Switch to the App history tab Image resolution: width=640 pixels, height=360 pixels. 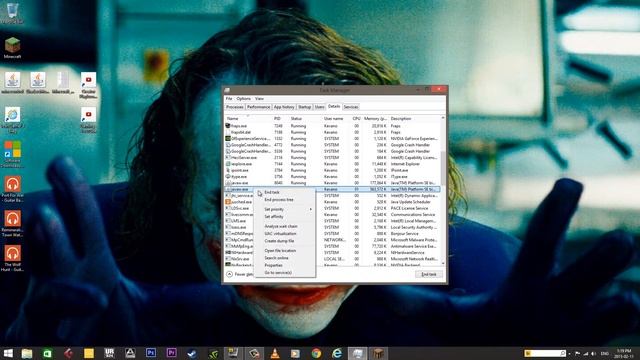coord(284,107)
